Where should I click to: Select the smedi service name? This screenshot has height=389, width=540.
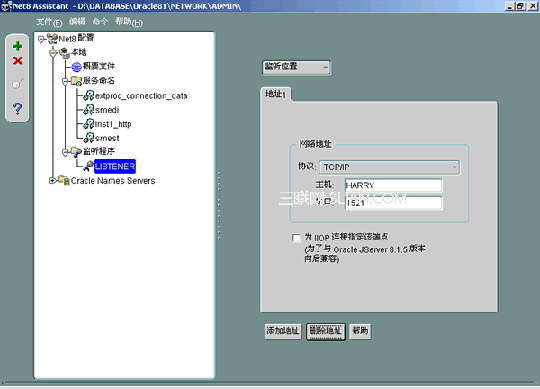107,110
